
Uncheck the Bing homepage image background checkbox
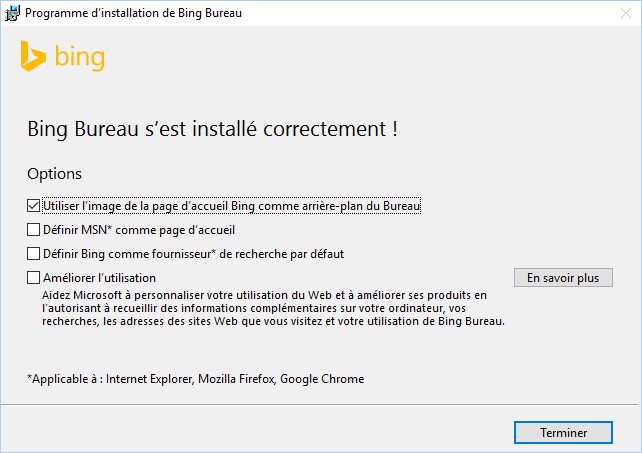coord(35,206)
